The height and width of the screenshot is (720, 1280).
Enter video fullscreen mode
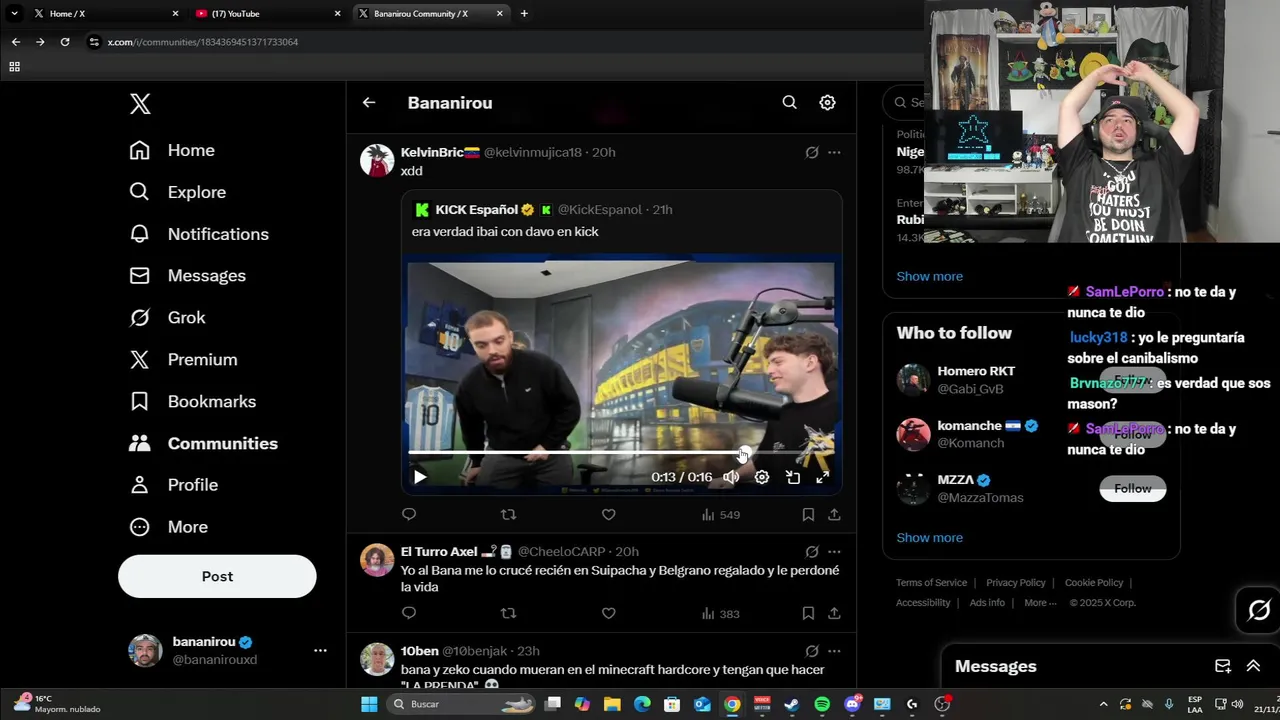click(x=822, y=477)
